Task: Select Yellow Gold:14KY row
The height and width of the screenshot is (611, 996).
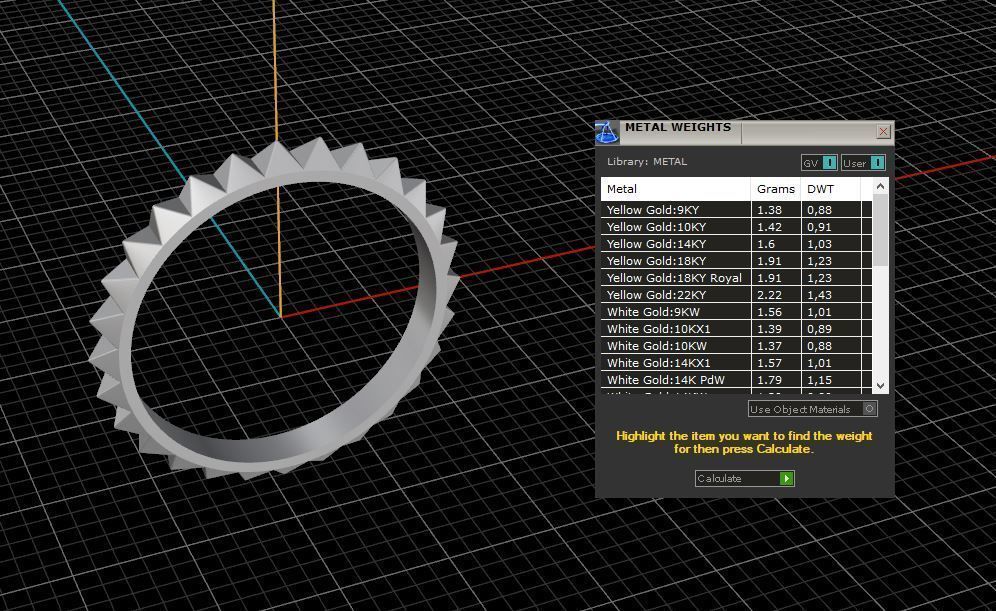Action: (x=736, y=244)
